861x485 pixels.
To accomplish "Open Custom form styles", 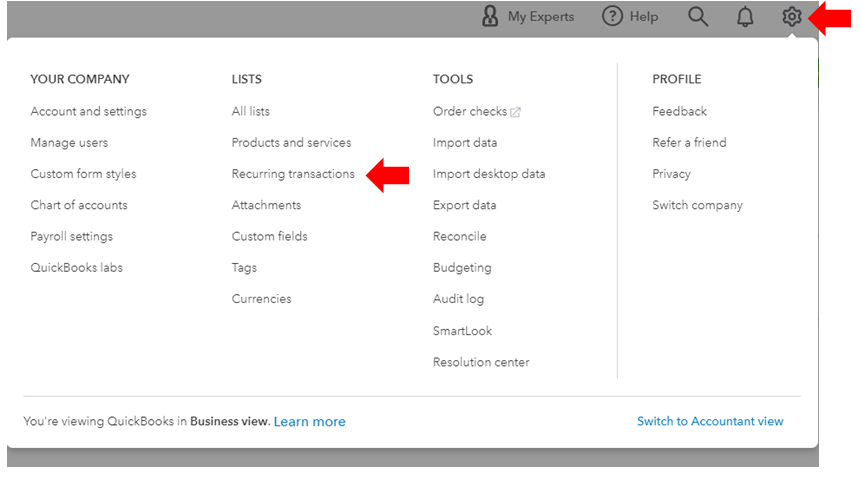I will [83, 174].
